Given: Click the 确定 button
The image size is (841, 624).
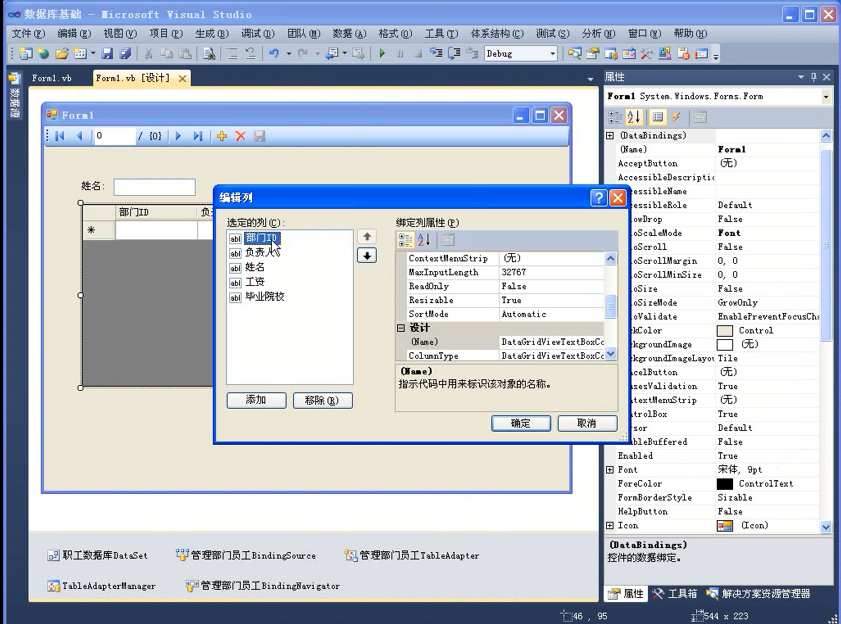Looking at the screenshot, I should (521, 423).
